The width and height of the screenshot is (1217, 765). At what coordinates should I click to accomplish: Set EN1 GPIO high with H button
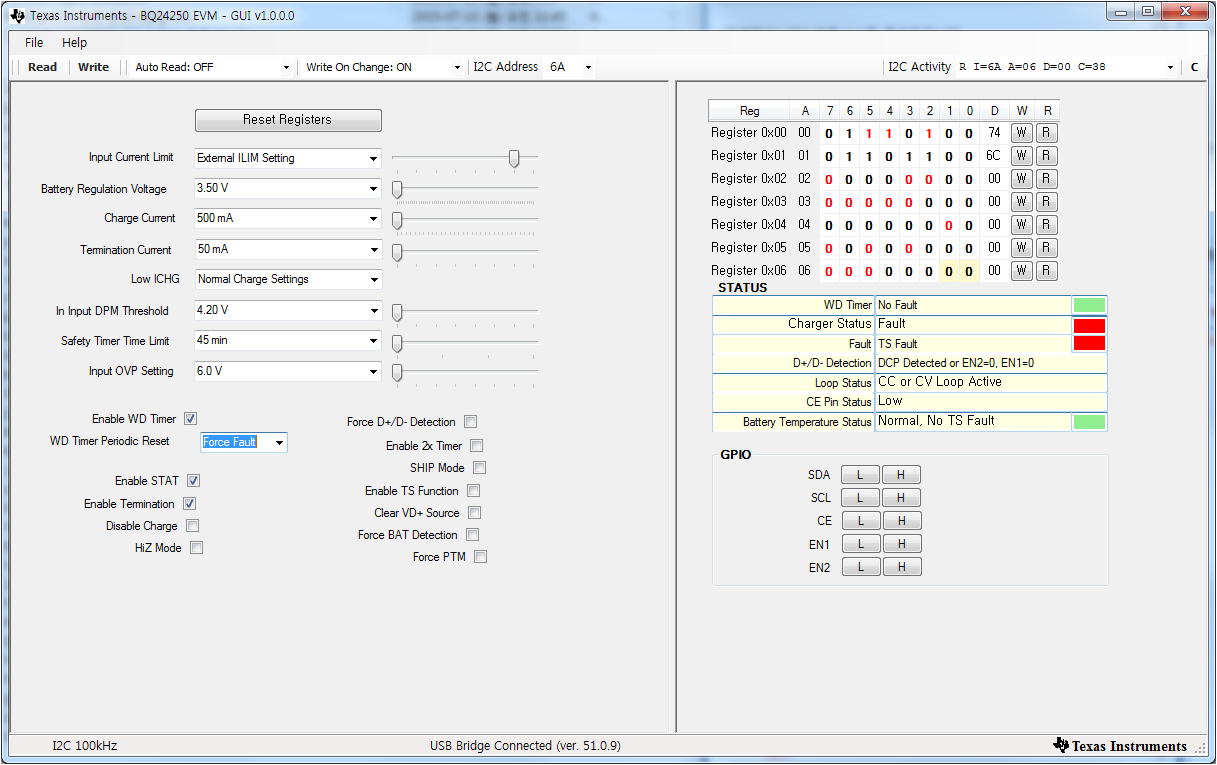(901, 544)
